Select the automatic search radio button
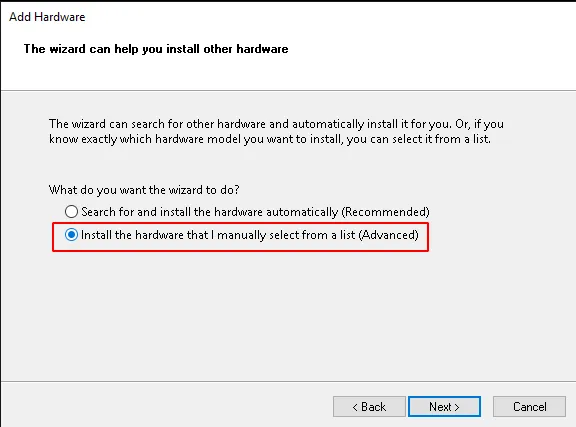Screen dimensions: 576x427 pos(71,212)
